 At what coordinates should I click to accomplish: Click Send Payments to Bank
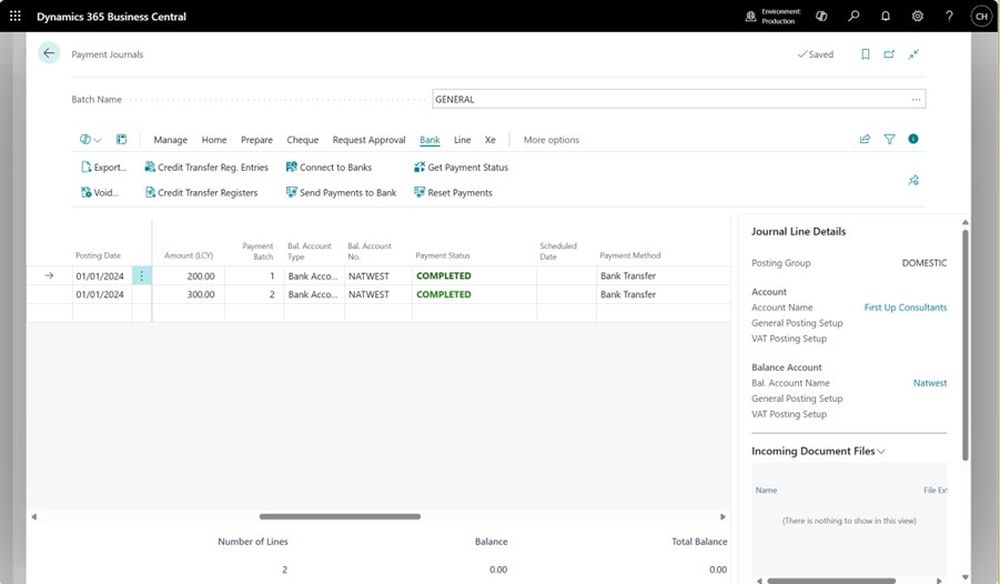[x=341, y=193]
